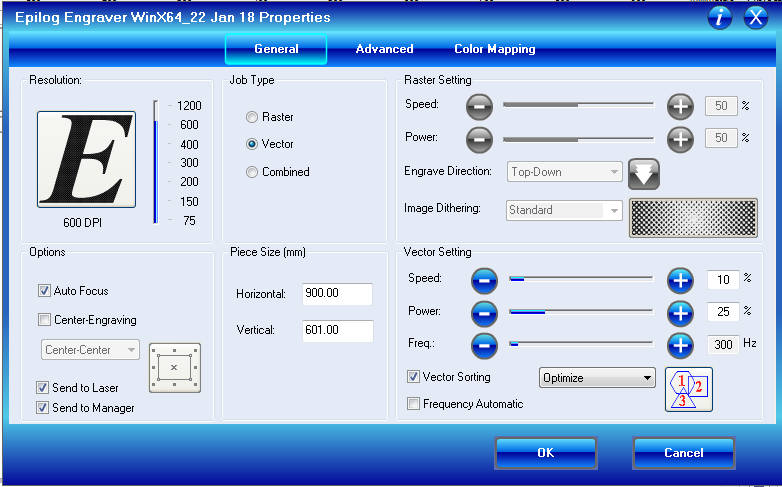Enable the Frequency Automatic checkbox
The height and width of the screenshot is (487, 782).
coord(413,404)
